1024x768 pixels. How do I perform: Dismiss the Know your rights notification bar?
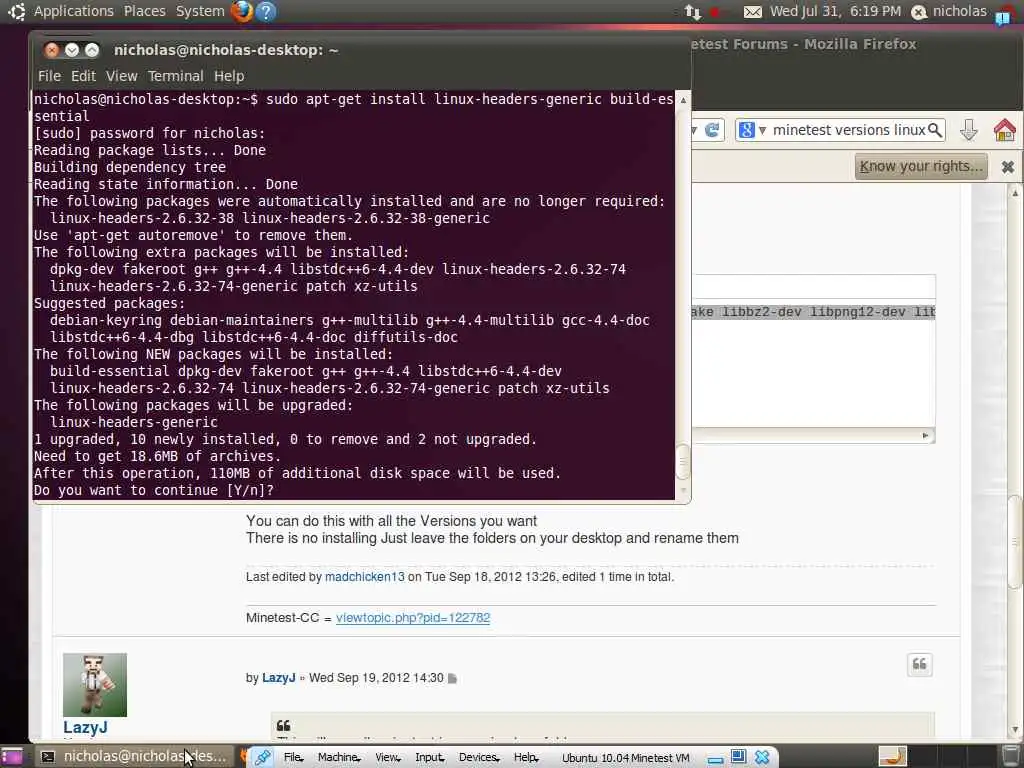1007,167
